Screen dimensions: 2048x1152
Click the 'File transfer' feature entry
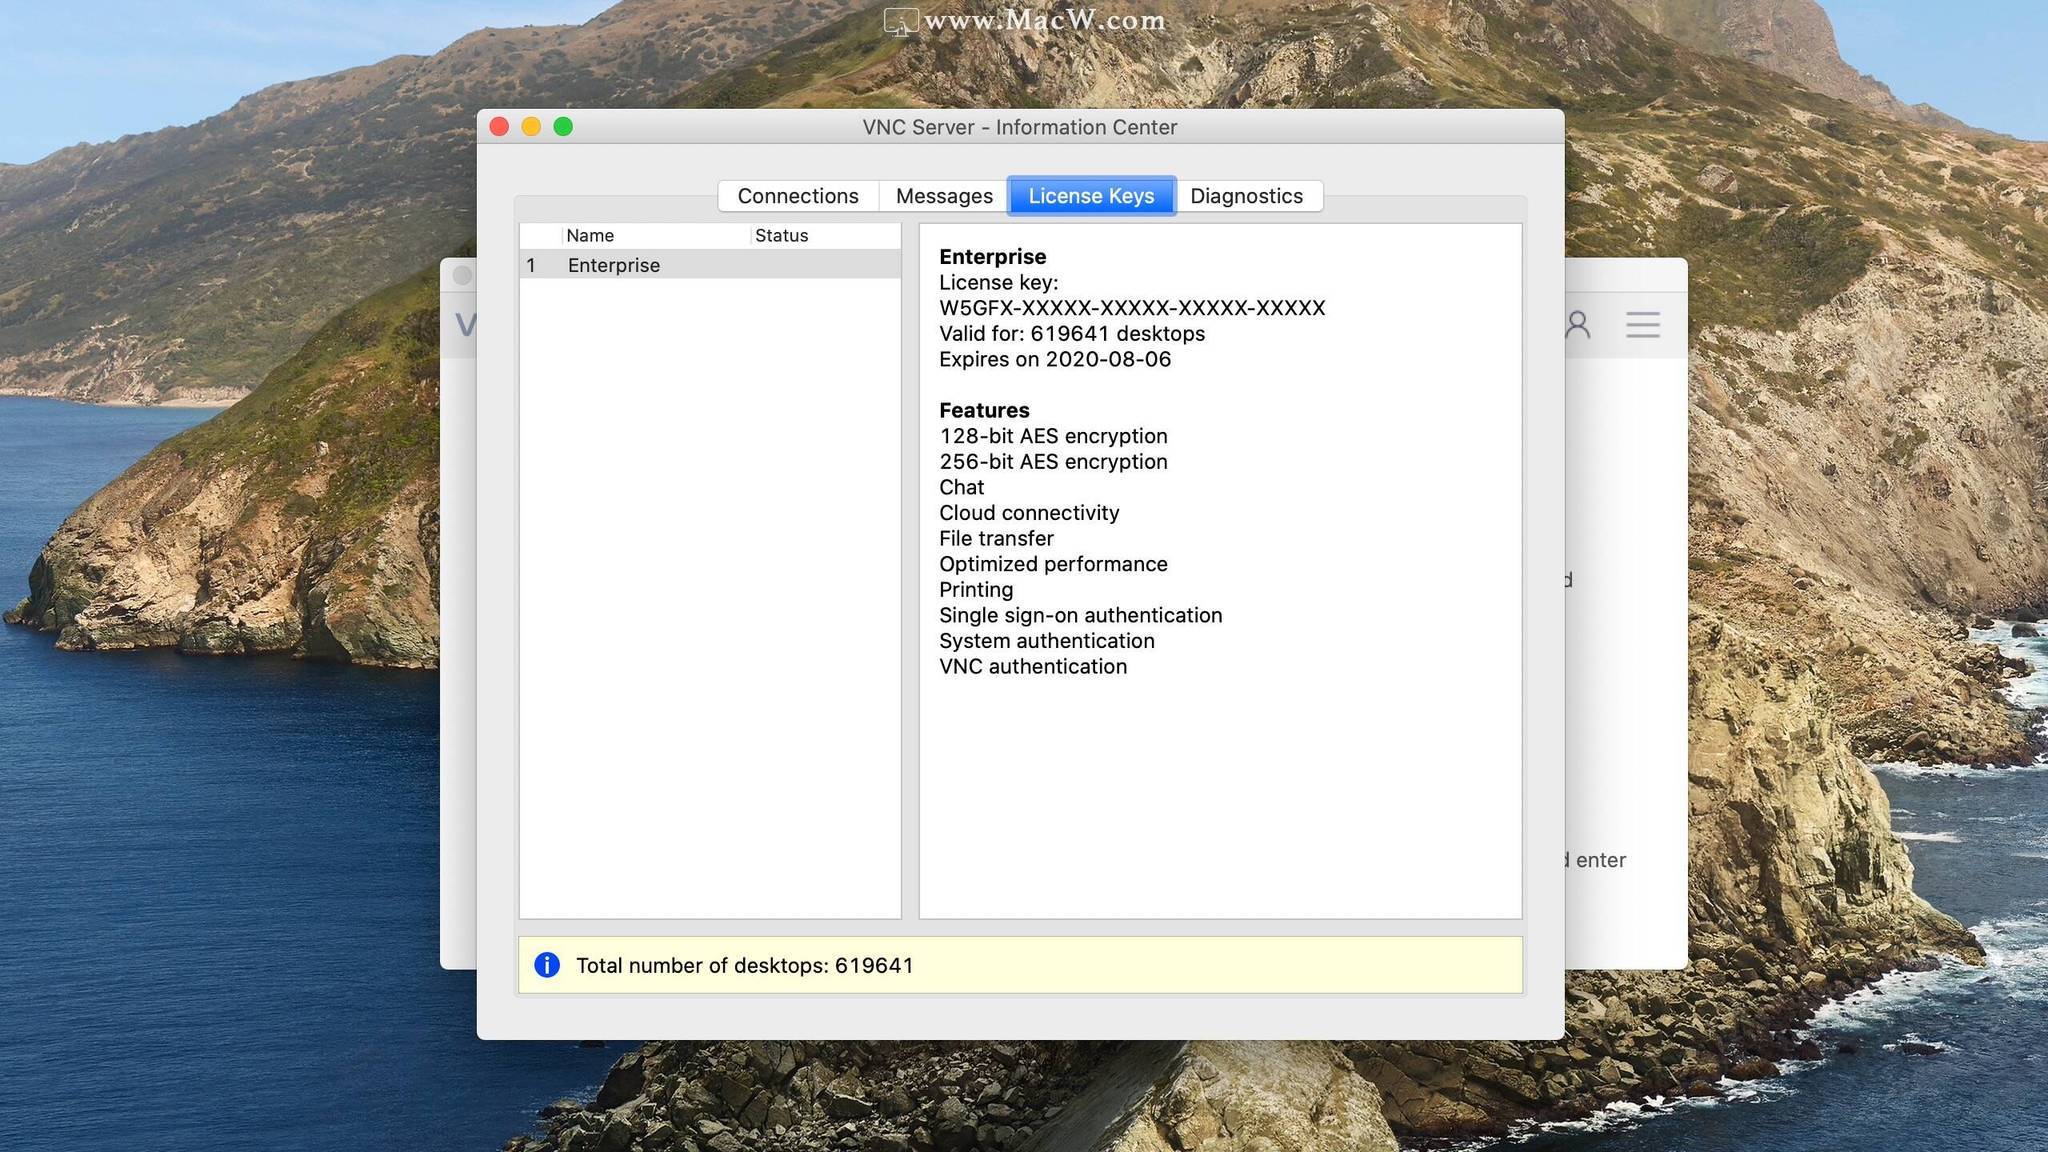click(996, 539)
